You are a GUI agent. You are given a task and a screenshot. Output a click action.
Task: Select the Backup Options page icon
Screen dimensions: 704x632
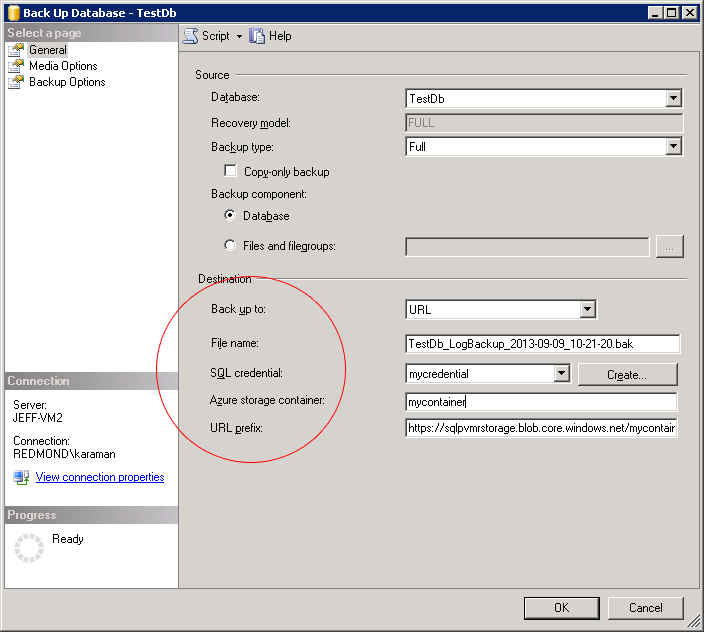click(16, 82)
